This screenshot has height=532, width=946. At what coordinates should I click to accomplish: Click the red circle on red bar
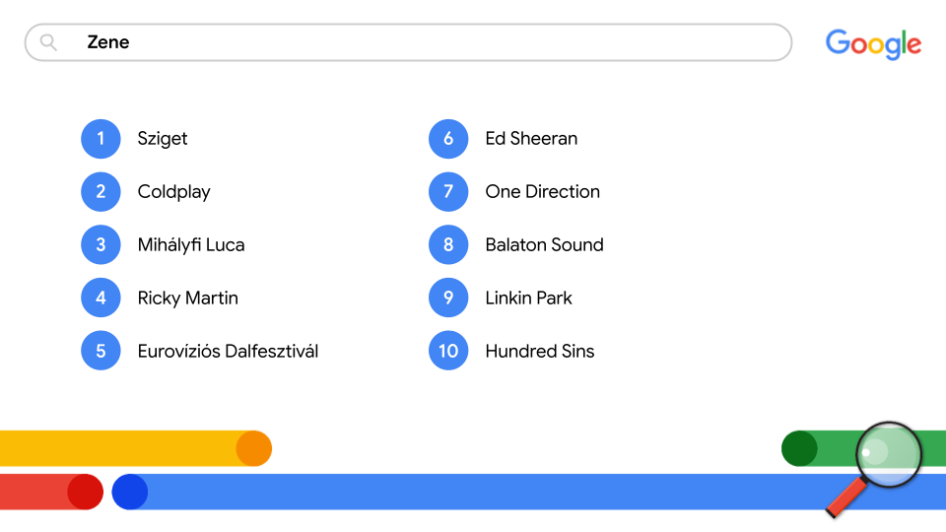point(85,492)
